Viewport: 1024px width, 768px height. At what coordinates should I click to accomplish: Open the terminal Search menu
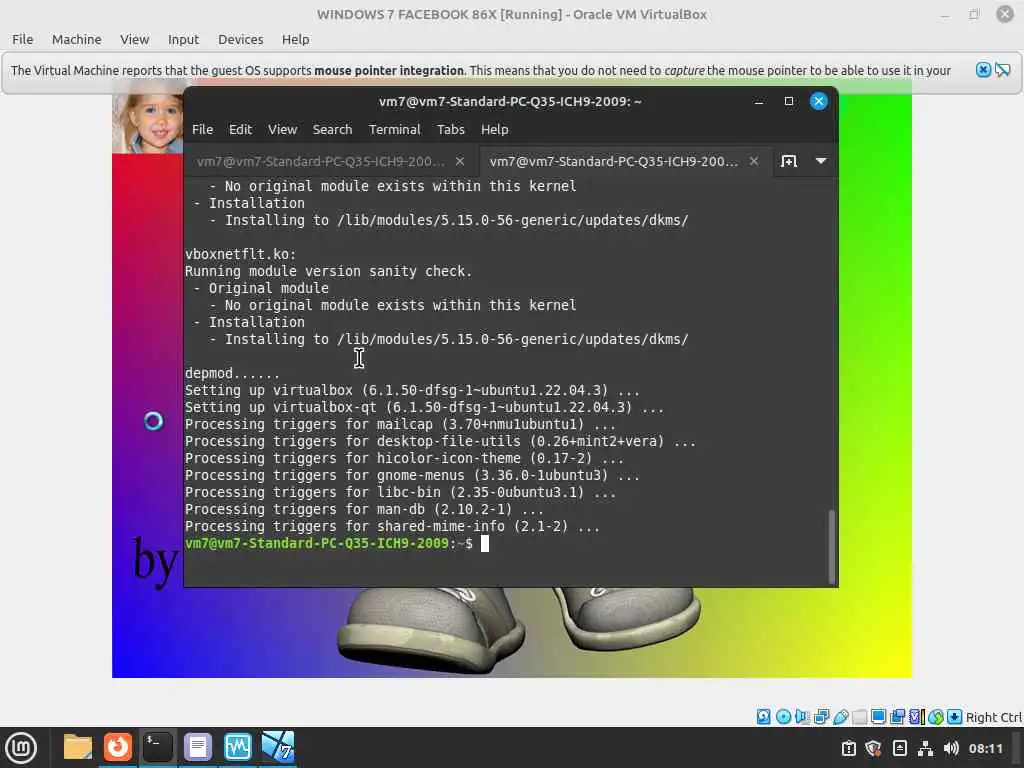coord(332,129)
